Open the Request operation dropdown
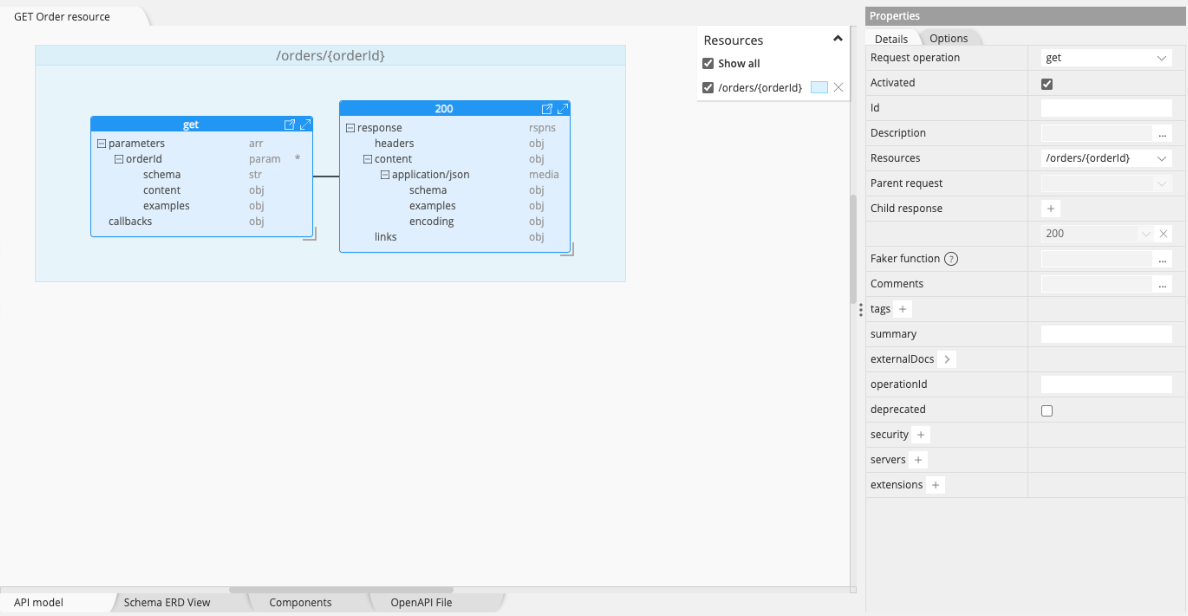Screen dimensions: 1188x616 click(1161, 57)
